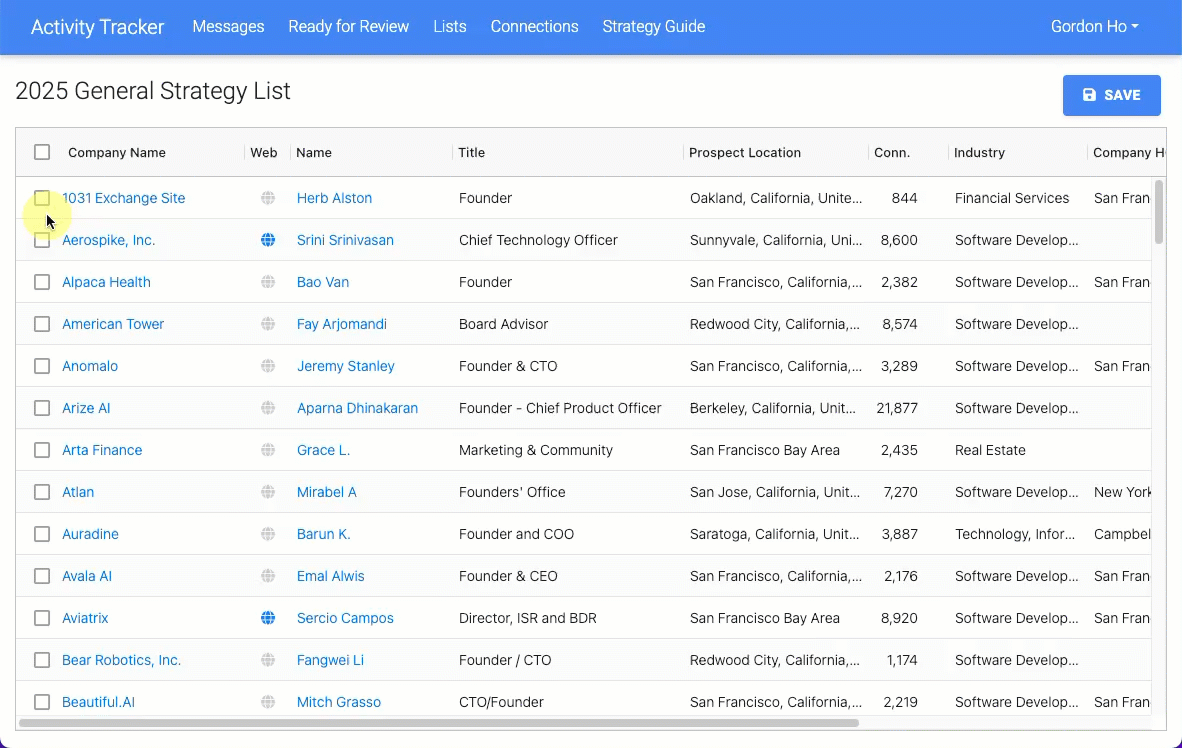This screenshot has width=1182, height=748.
Task: Check the checkbox next to Arize AI
Action: point(42,408)
